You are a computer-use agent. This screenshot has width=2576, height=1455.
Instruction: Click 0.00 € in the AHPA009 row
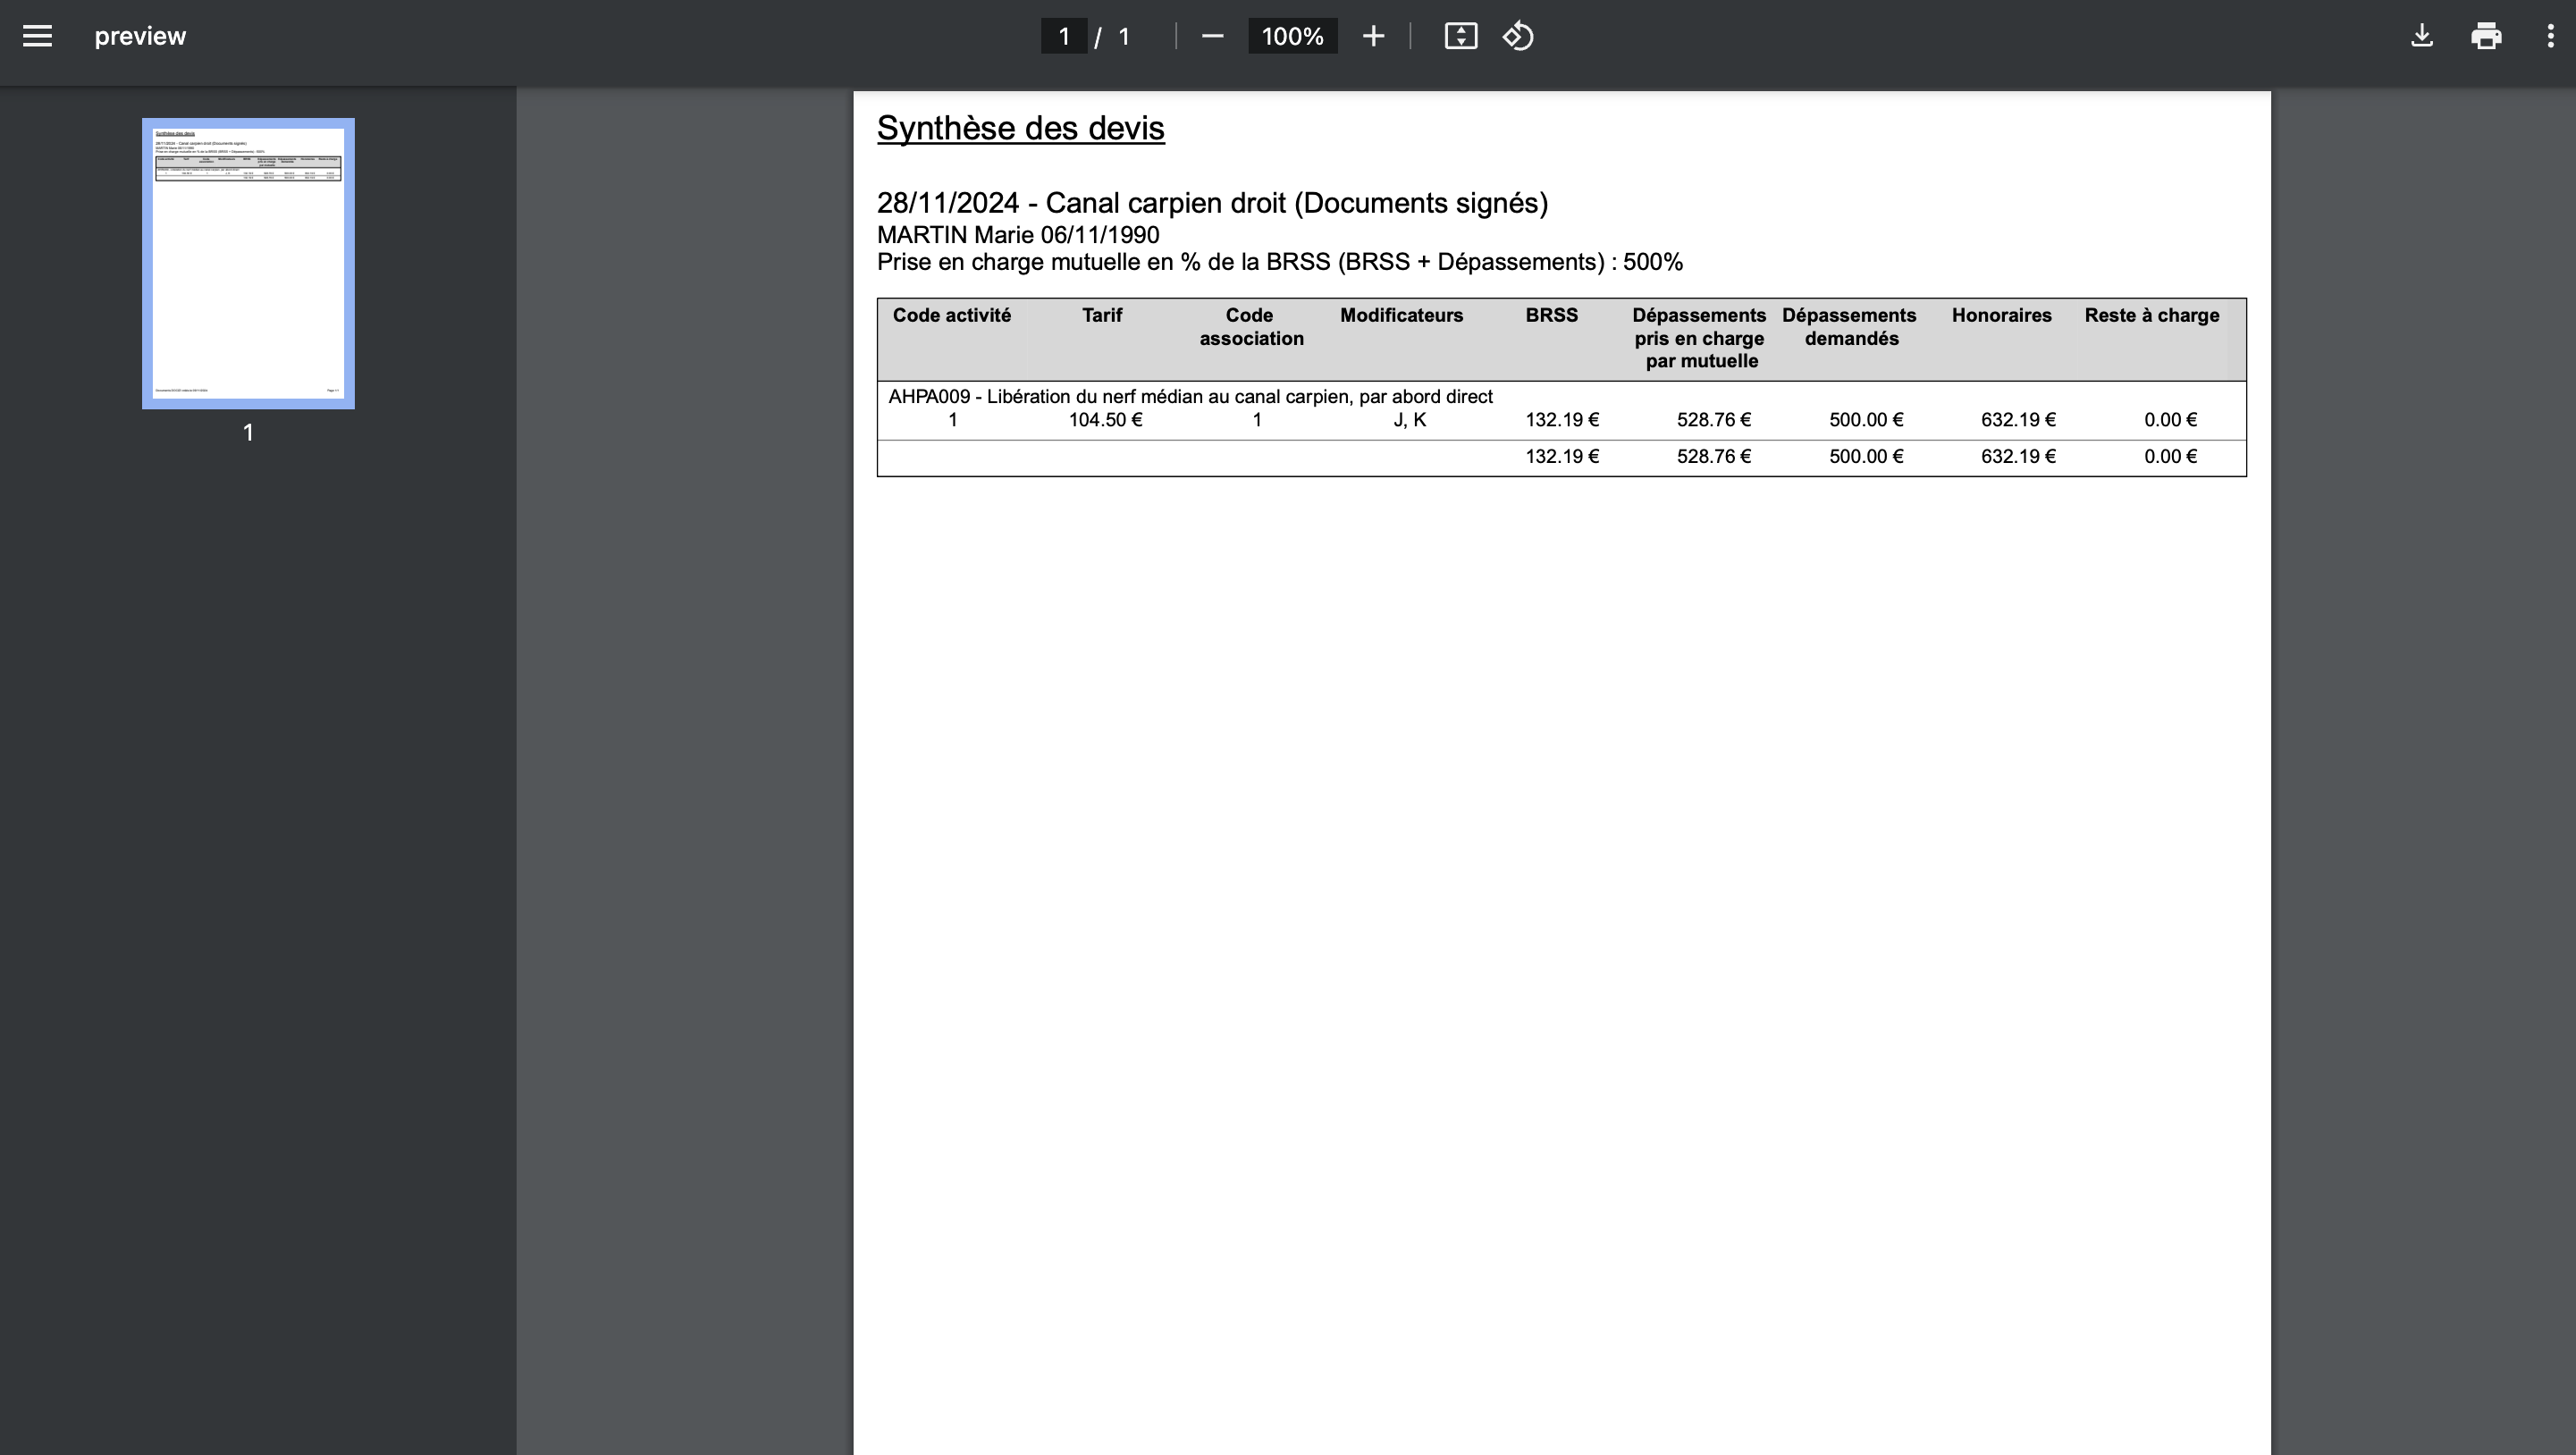coord(2170,420)
